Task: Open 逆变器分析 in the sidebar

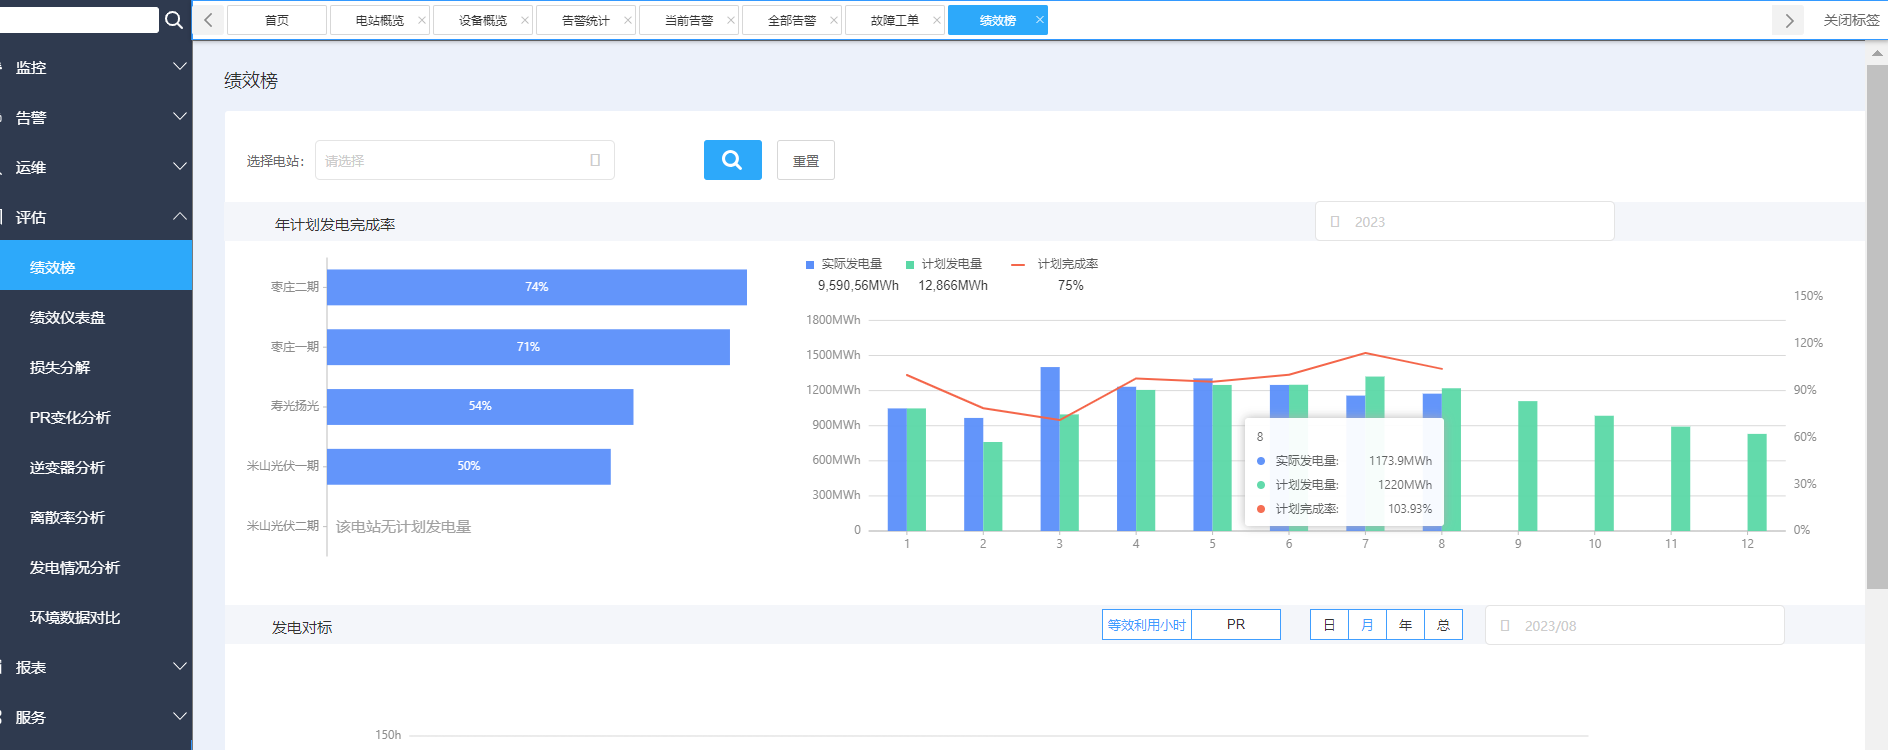Action: [x=96, y=467]
